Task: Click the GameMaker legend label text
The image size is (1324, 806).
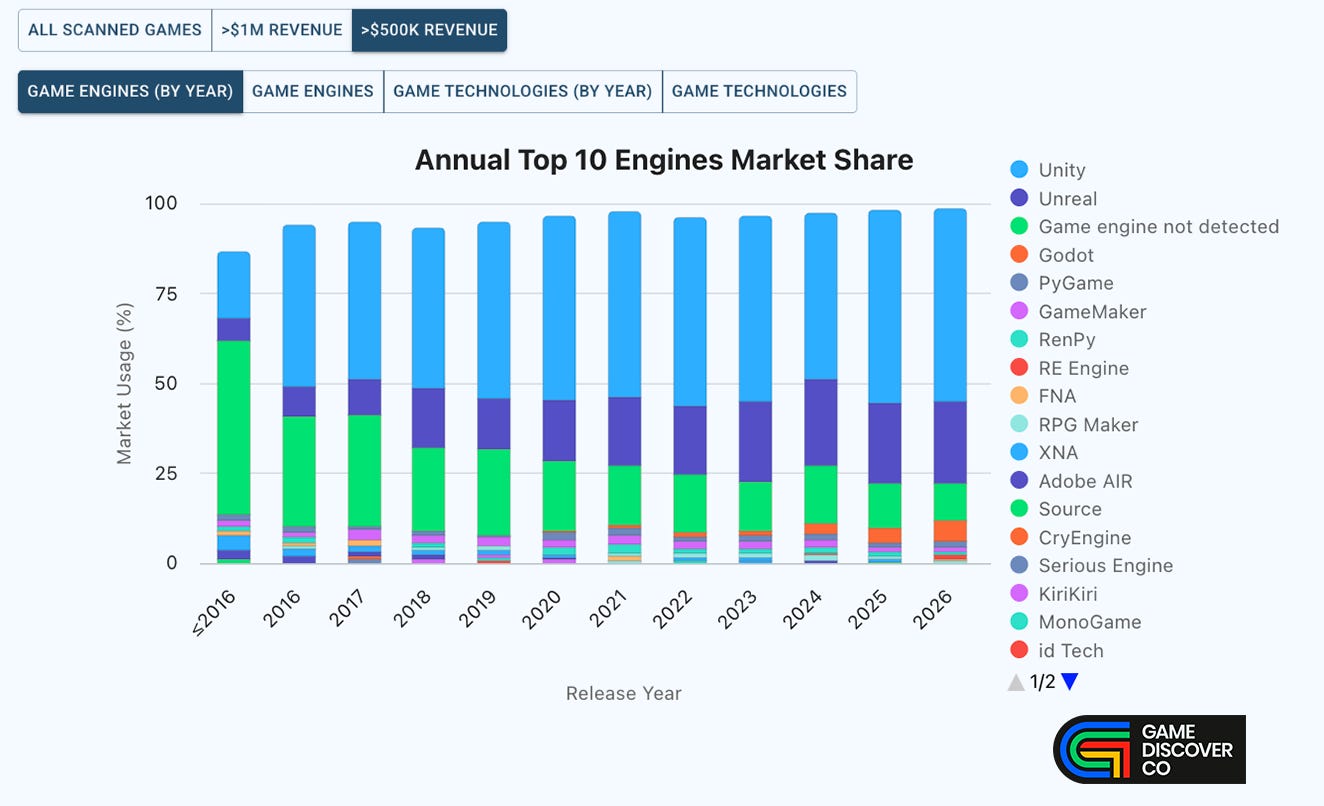Action: (1093, 311)
